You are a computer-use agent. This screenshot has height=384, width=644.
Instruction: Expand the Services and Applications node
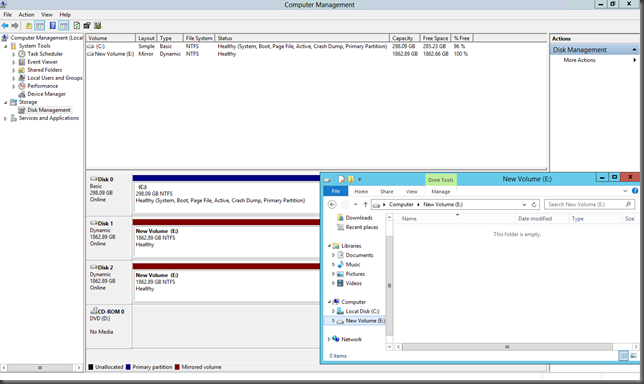5,118
